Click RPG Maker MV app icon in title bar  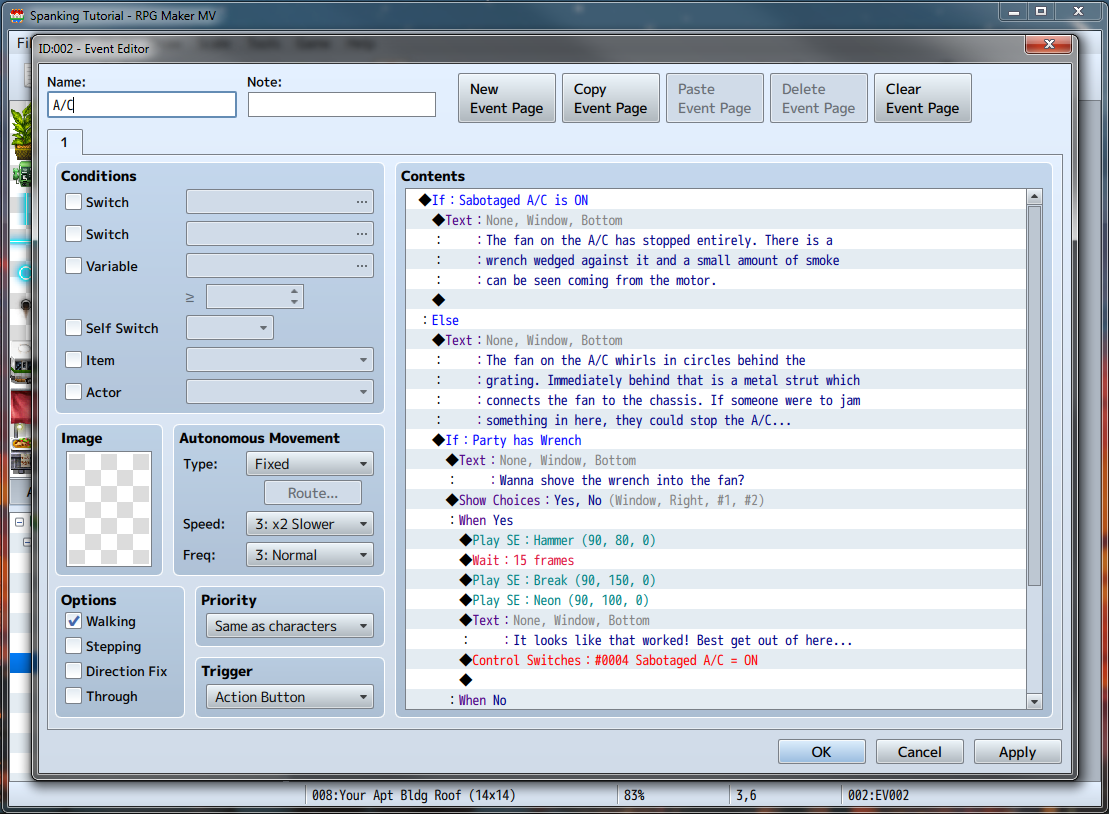[x=17, y=15]
